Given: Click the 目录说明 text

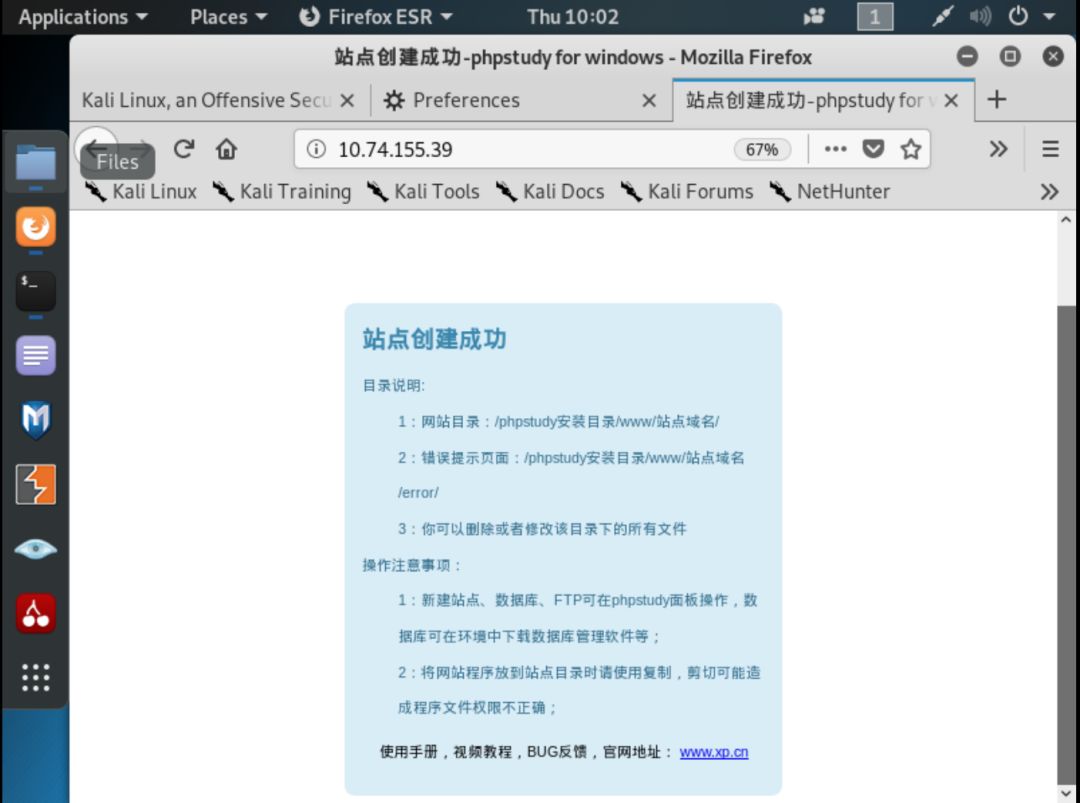Looking at the screenshot, I should [x=393, y=386].
